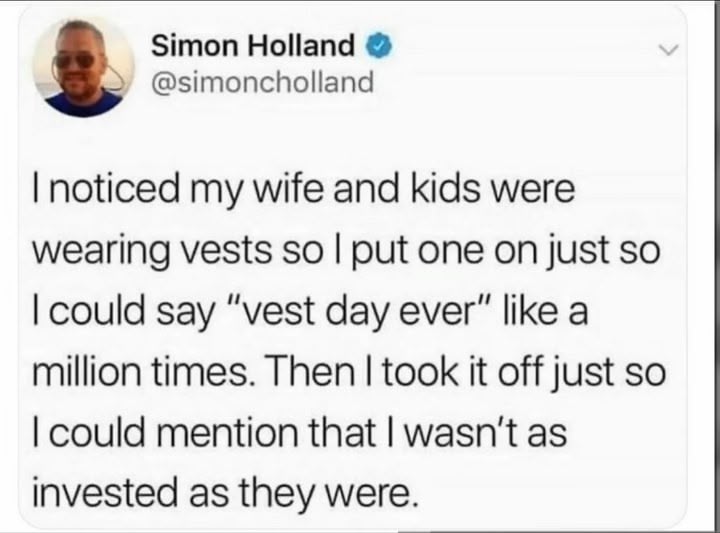Click the sunglasses on the avatar photo
The width and height of the screenshot is (720, 533).
(x=75, y=61)
